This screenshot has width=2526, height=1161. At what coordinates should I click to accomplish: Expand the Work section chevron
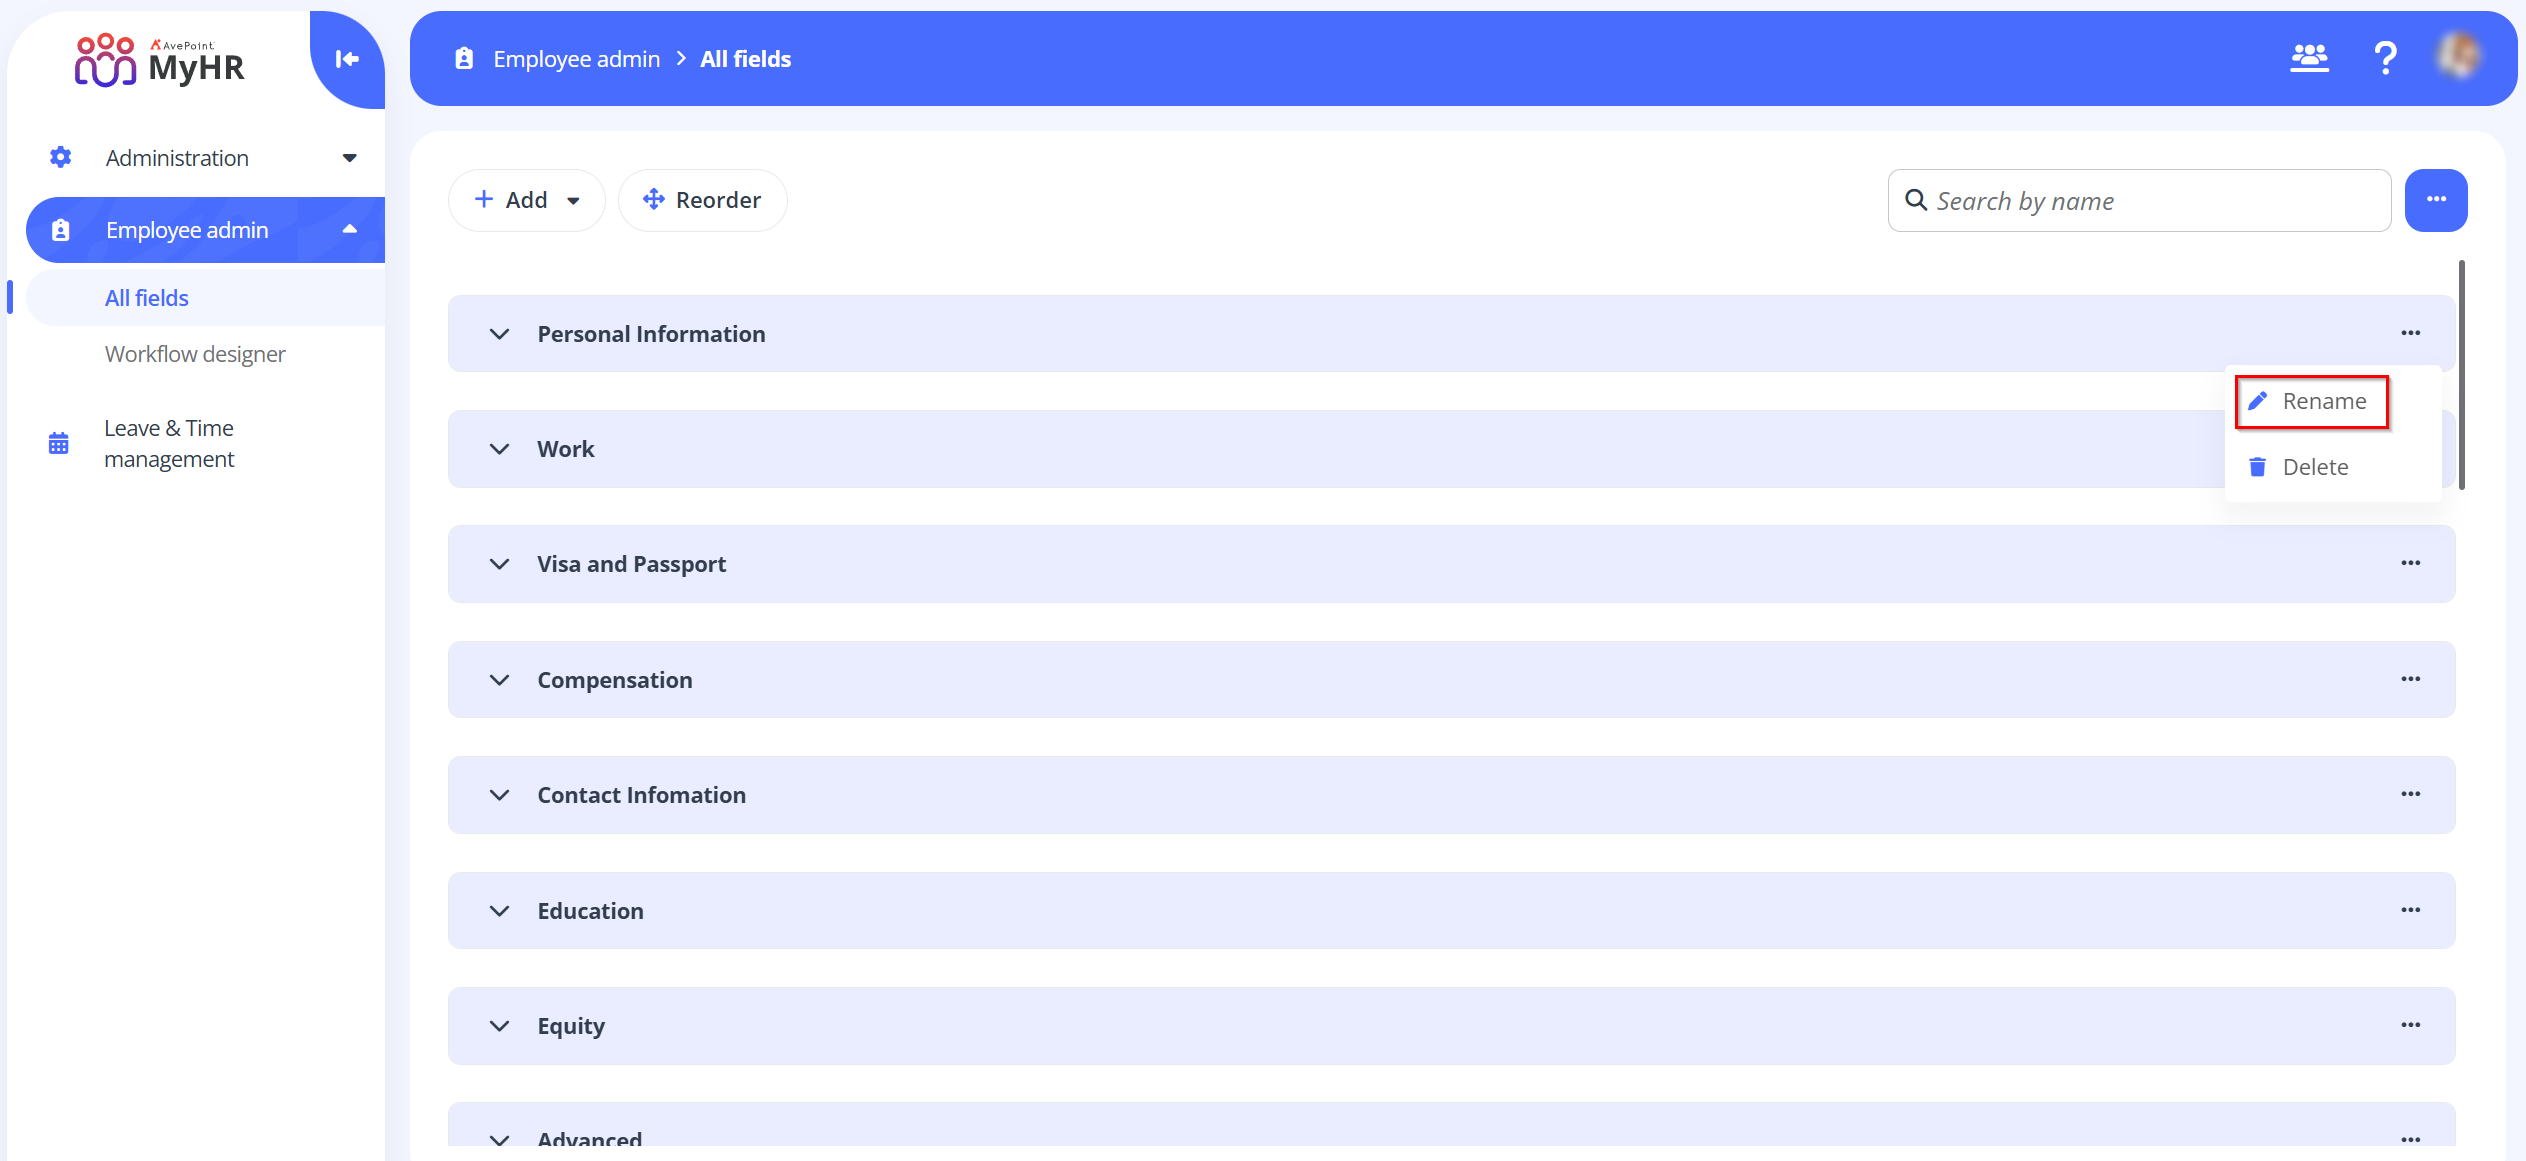499,449
